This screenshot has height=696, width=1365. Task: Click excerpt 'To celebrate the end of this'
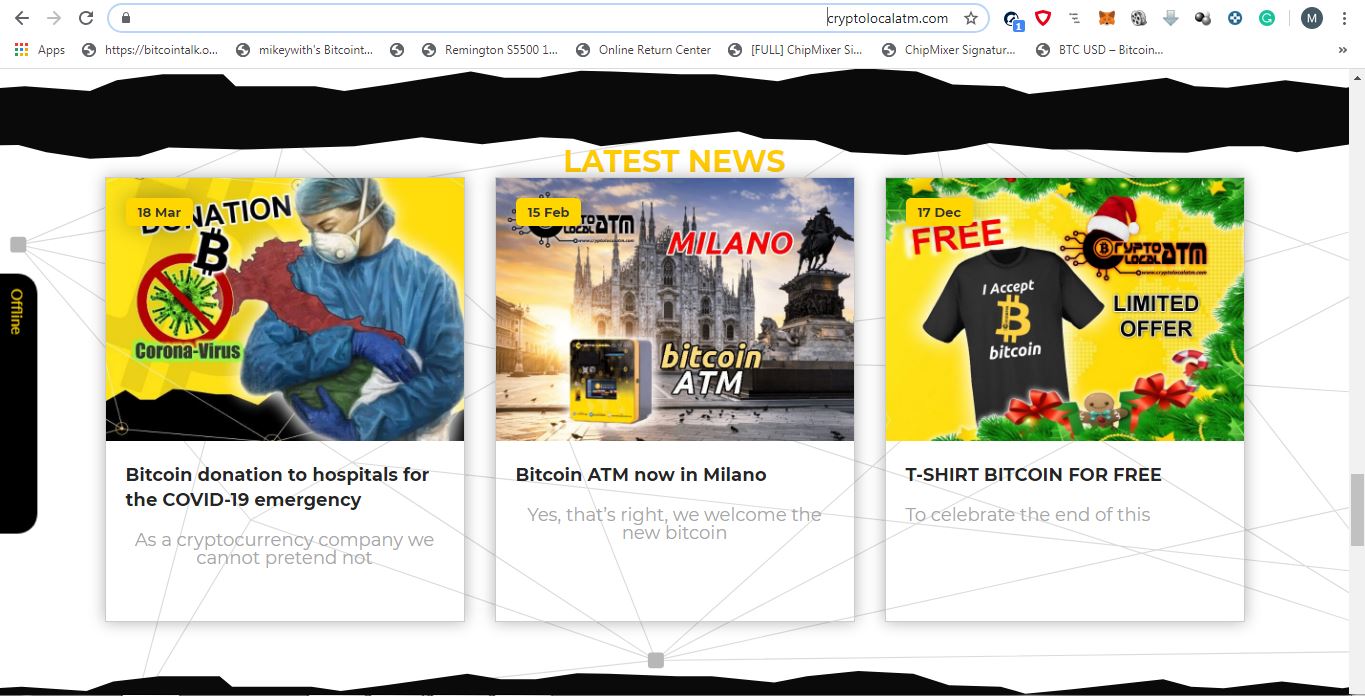pyautogui.click(x=1028, y=515)
